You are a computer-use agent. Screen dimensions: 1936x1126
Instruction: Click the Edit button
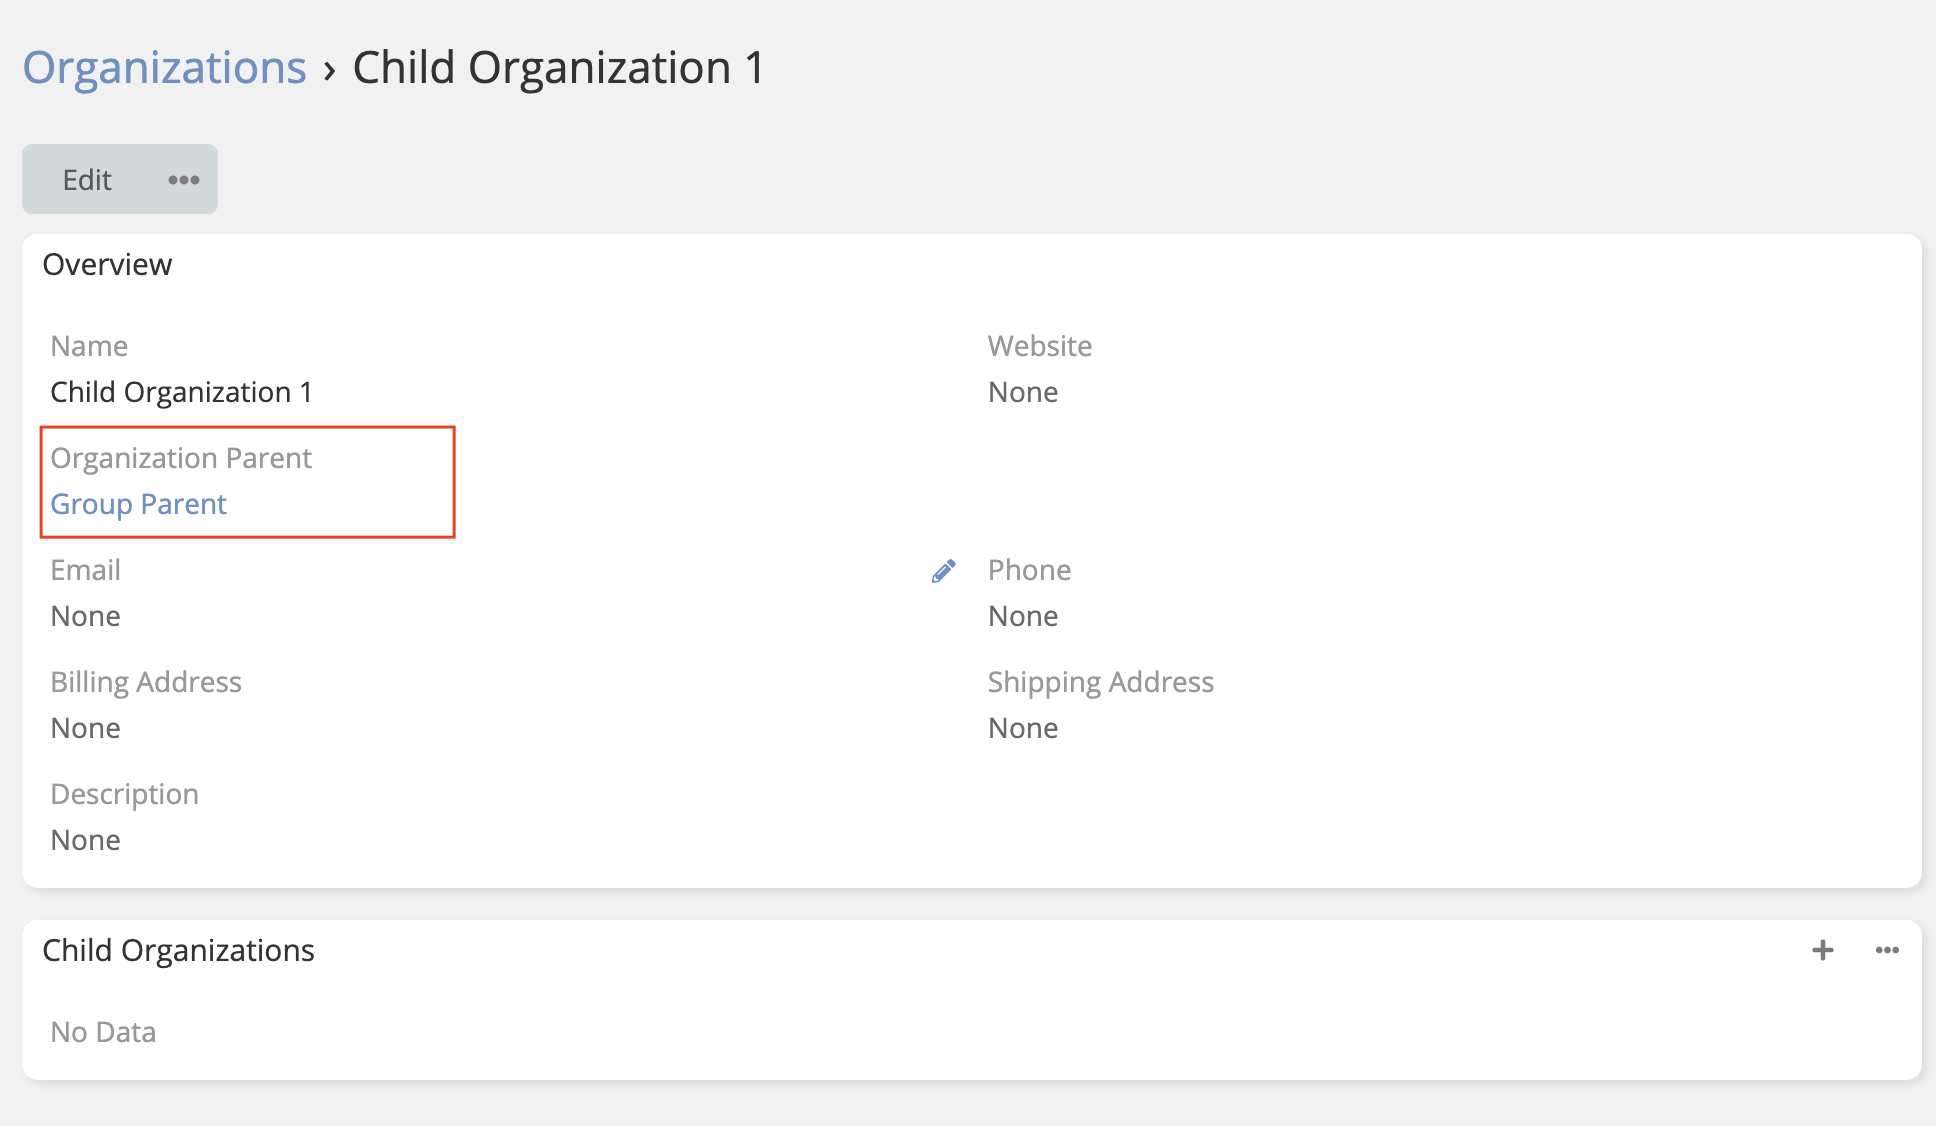[87, 180]
